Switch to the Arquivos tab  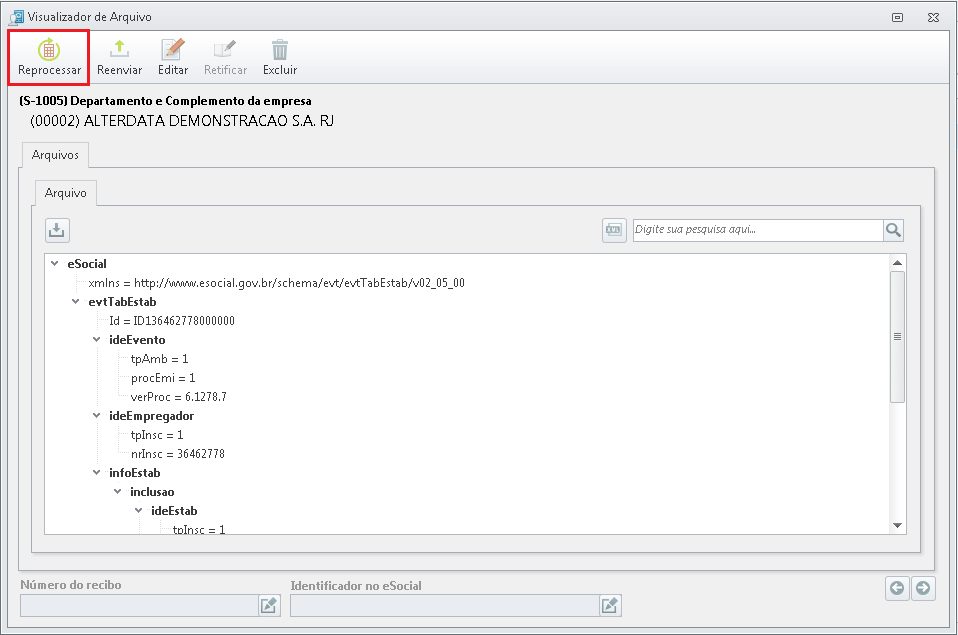pos(55,155)
